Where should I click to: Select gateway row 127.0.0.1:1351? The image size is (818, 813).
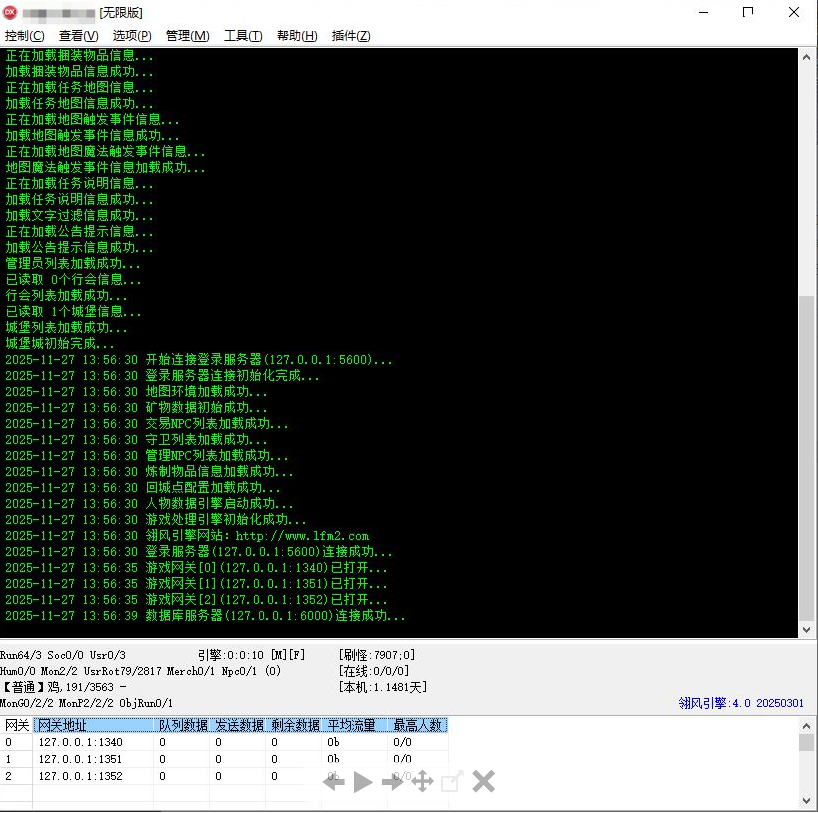coord(80,759)
